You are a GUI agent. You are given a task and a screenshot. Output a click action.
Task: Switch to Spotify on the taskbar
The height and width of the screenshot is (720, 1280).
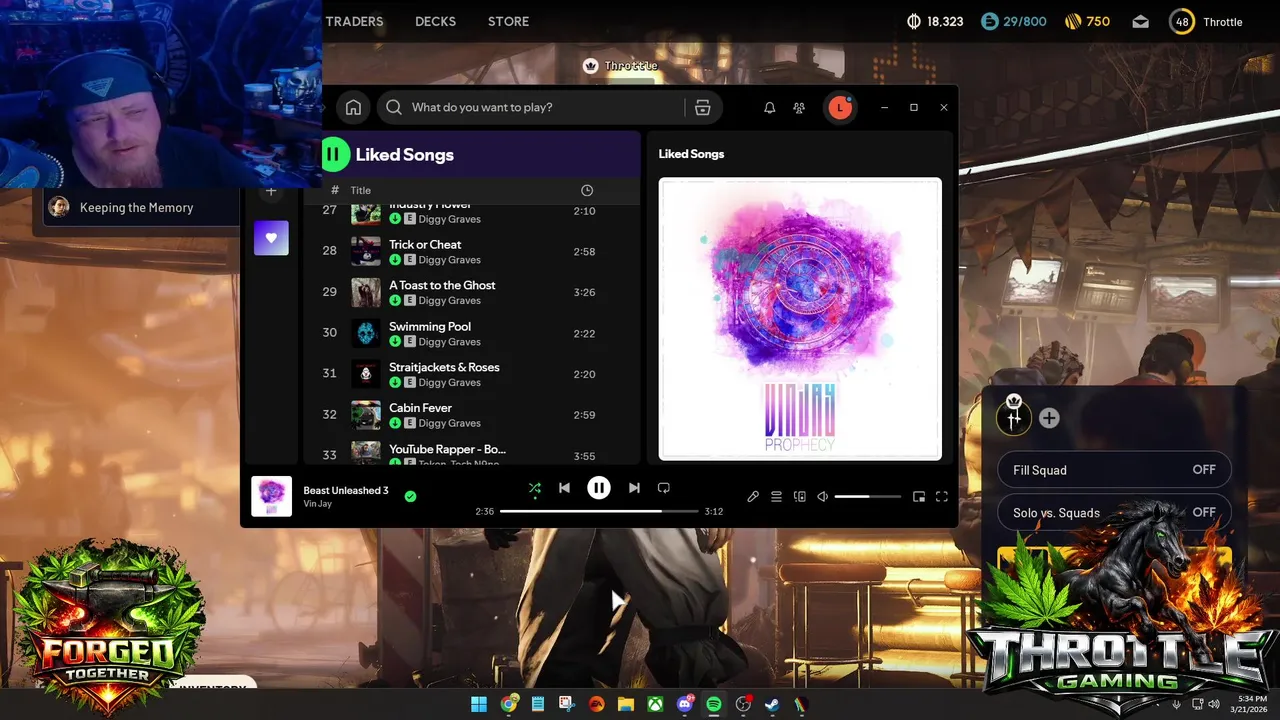pos(714,704)
